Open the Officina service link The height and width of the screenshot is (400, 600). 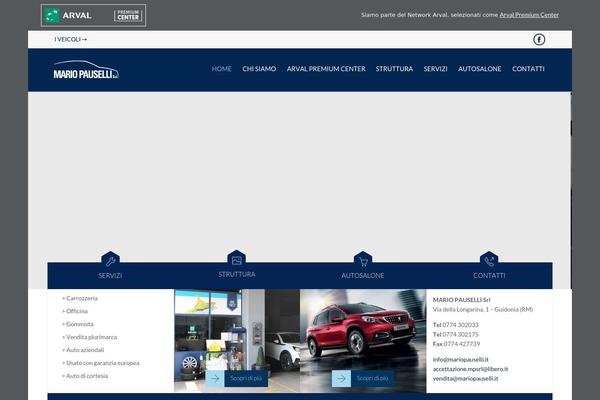[75, 311]
